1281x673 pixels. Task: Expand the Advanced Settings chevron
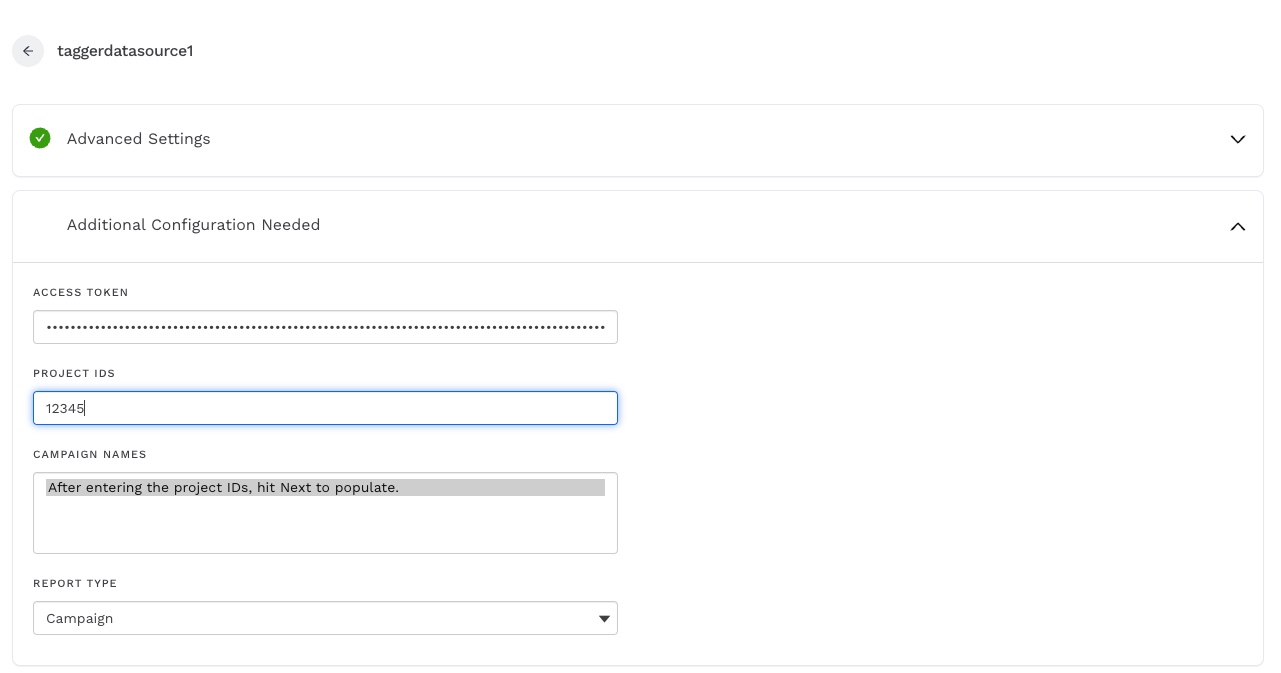coord(1237,139)
